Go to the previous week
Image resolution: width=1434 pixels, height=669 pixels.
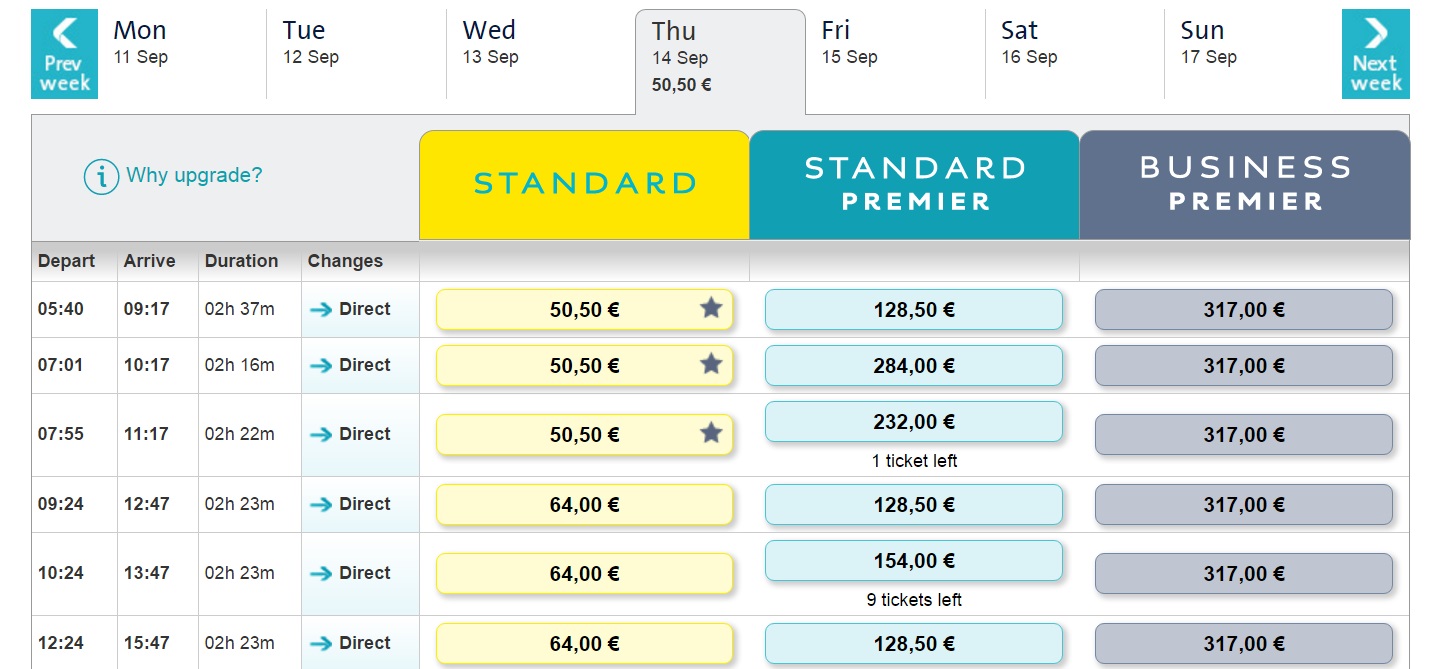(x=64, y=54)
